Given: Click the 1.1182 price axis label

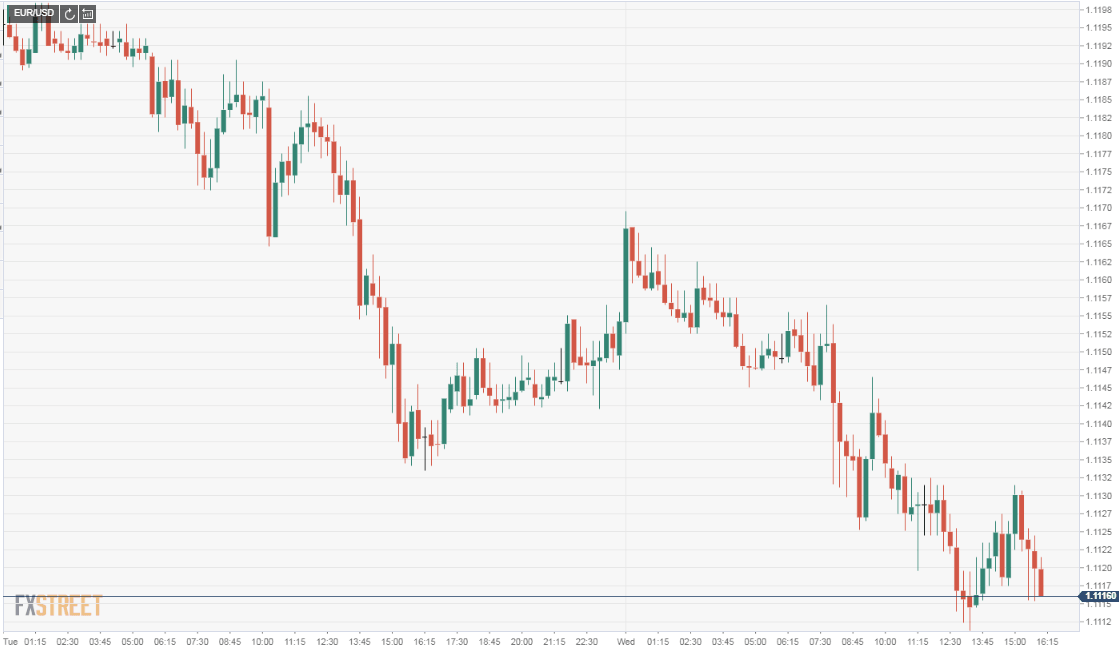Looking at the screenshot, I should [1097, 118].
